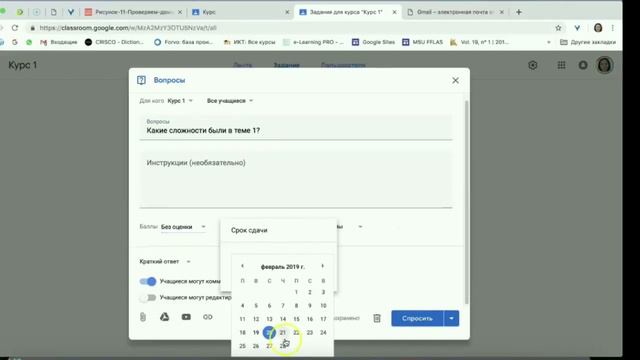
Task: Select February 13 in calendar
Action: pos(269,319)
